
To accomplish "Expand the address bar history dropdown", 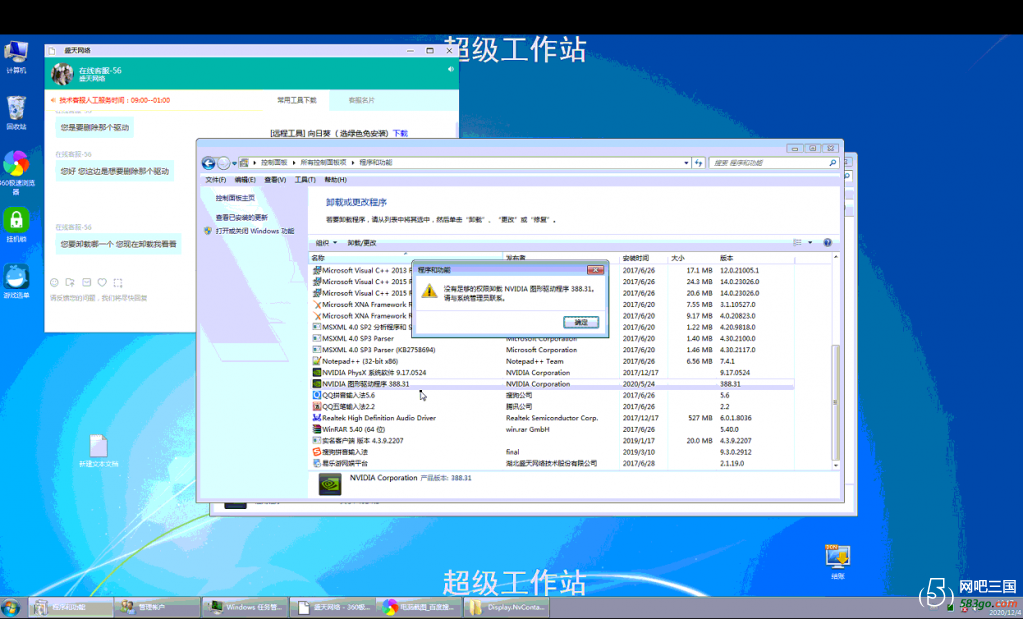I will point(686,162).
